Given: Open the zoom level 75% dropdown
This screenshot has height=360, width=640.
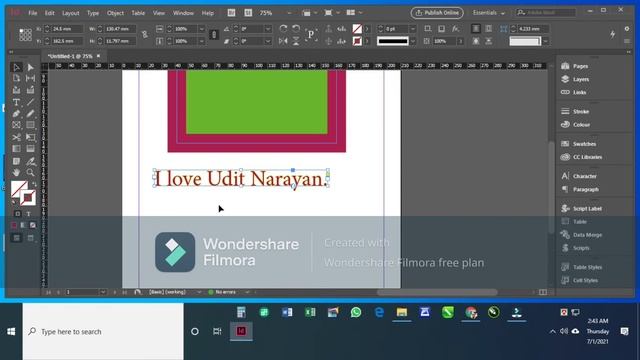Looking at the screenshot, I should (289, 13).
